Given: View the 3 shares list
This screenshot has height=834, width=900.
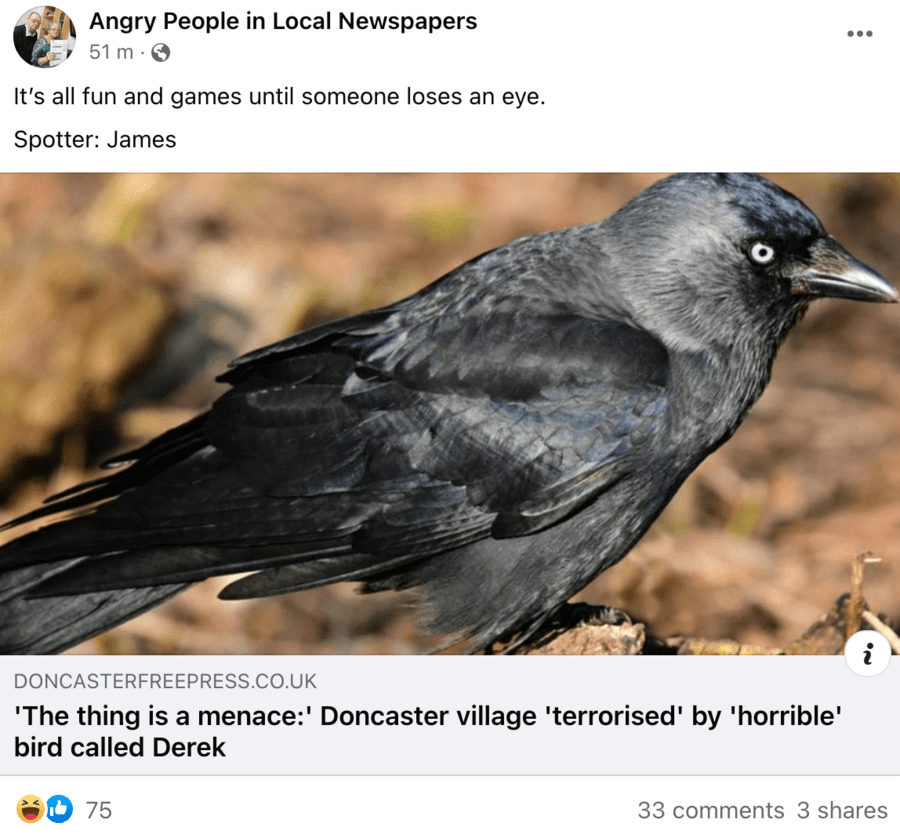Looking at the screenshot, I should pos(841,810).
